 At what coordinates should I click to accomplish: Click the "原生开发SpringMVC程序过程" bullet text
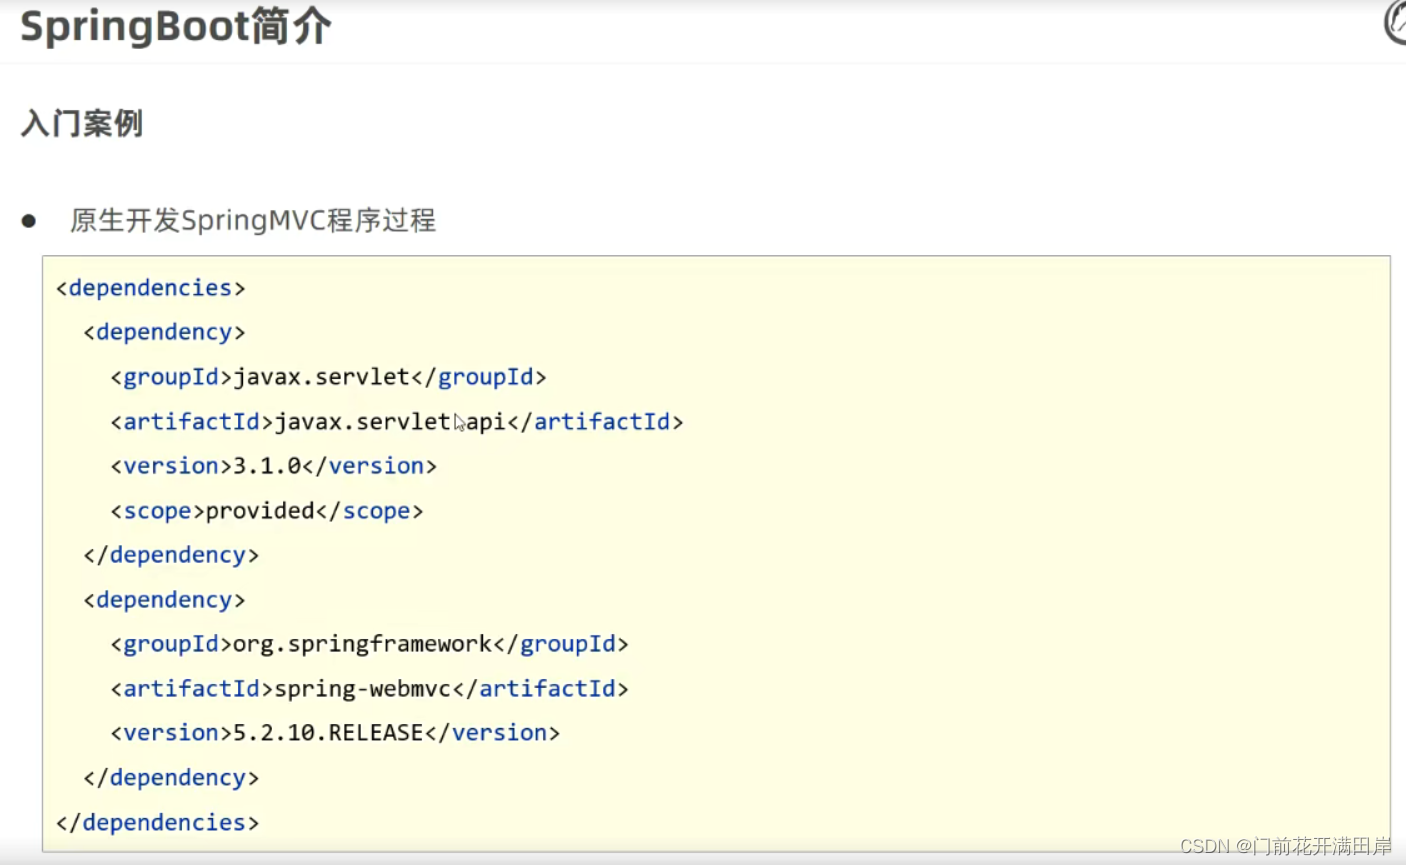tap(253, 220)
